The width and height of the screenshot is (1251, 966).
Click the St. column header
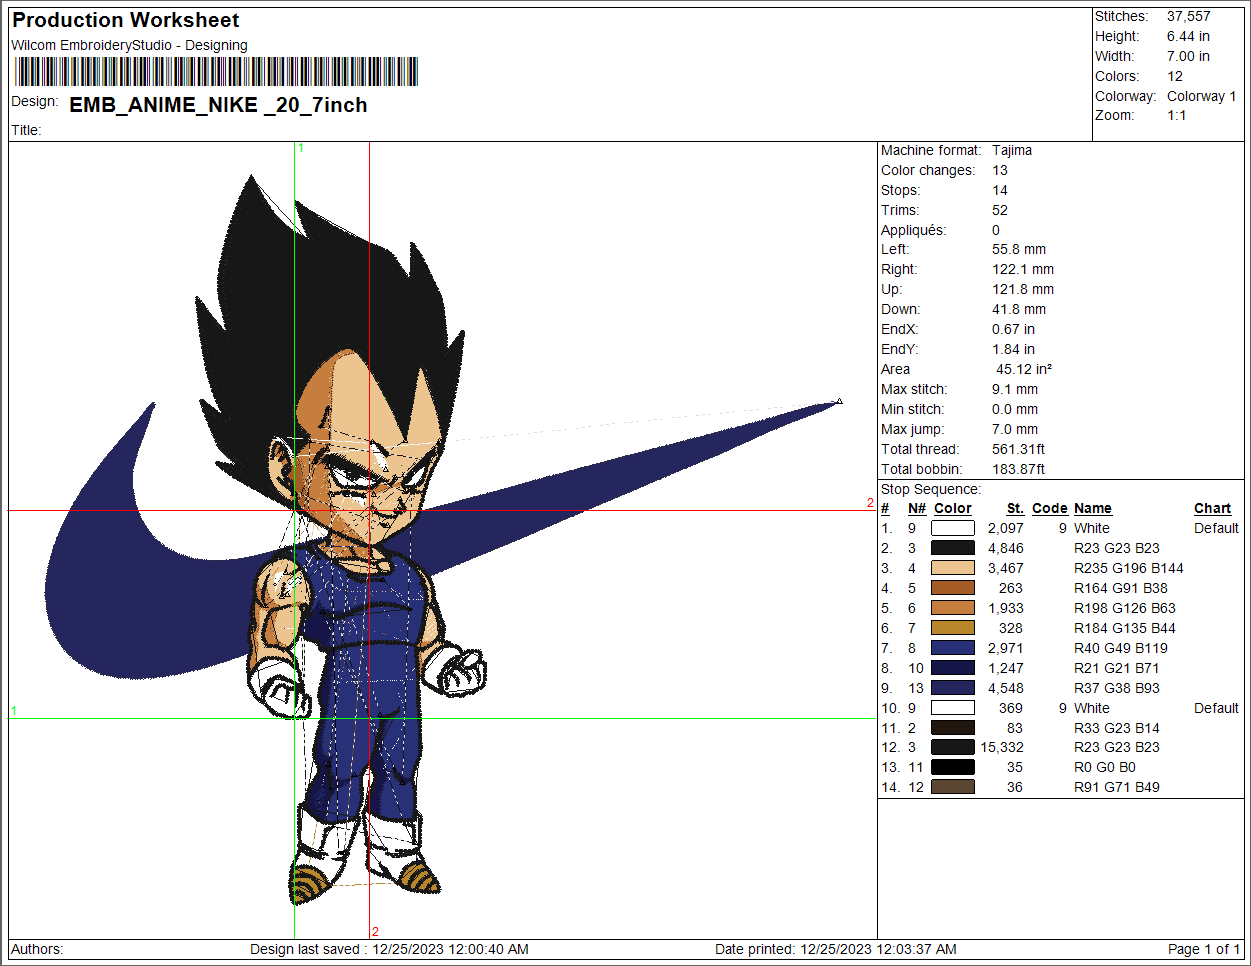click(1015, 508)
